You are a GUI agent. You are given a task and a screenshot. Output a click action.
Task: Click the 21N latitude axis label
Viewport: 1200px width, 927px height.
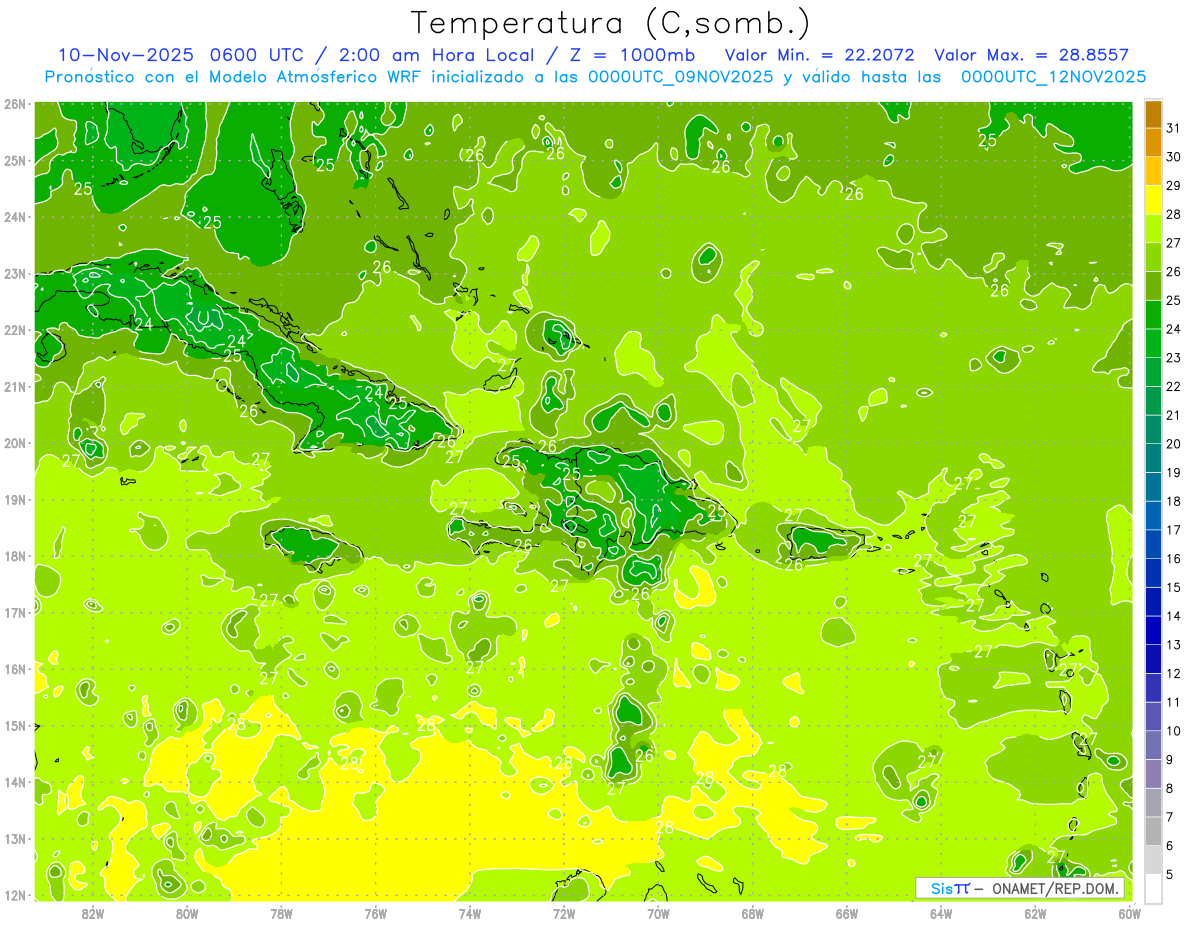point(14,387)
